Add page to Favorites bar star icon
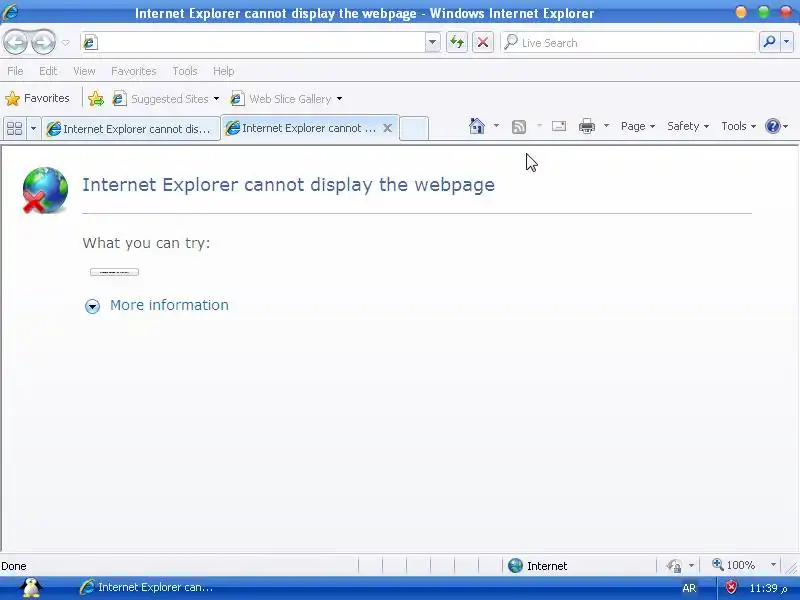This screenshot has width=800, height=600. (x=95, y=98)
